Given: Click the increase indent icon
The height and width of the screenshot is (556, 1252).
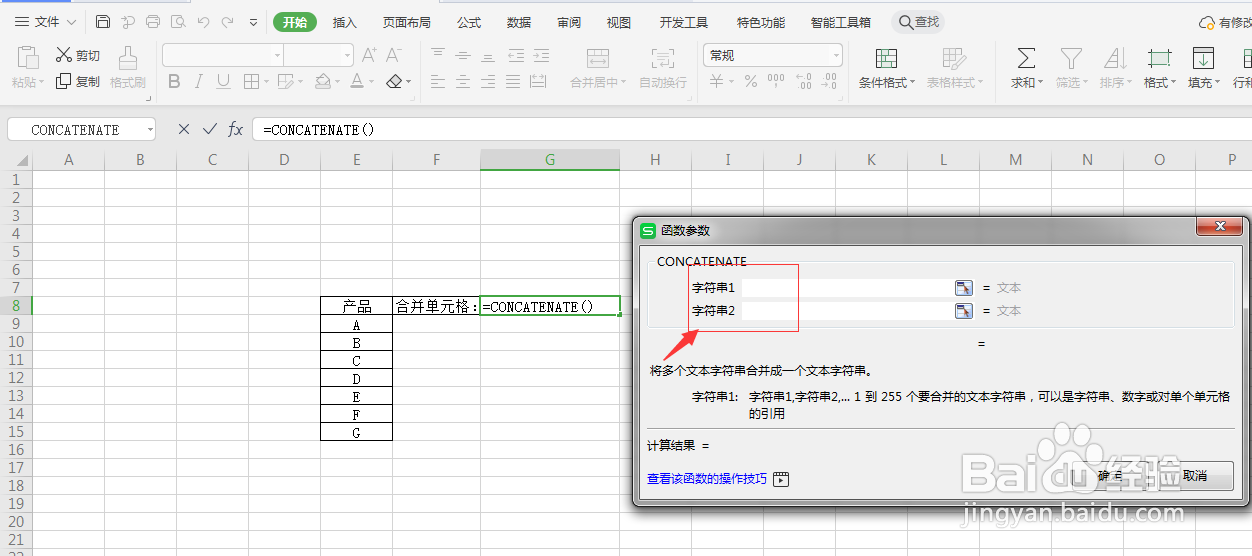Looking at the screenshot, I should coord(541,55).
